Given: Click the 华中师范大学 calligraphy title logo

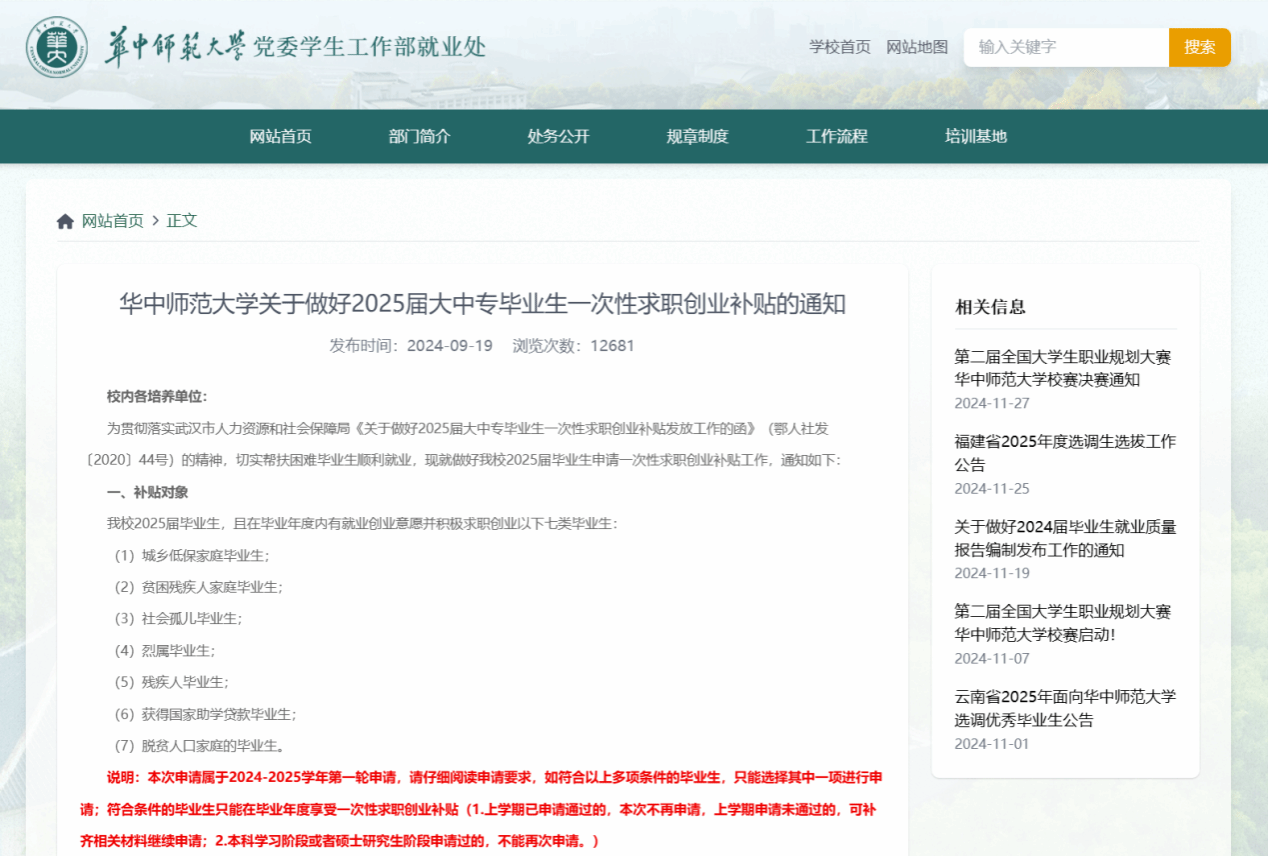Looking at the screenshot, I should click(174, 47).
